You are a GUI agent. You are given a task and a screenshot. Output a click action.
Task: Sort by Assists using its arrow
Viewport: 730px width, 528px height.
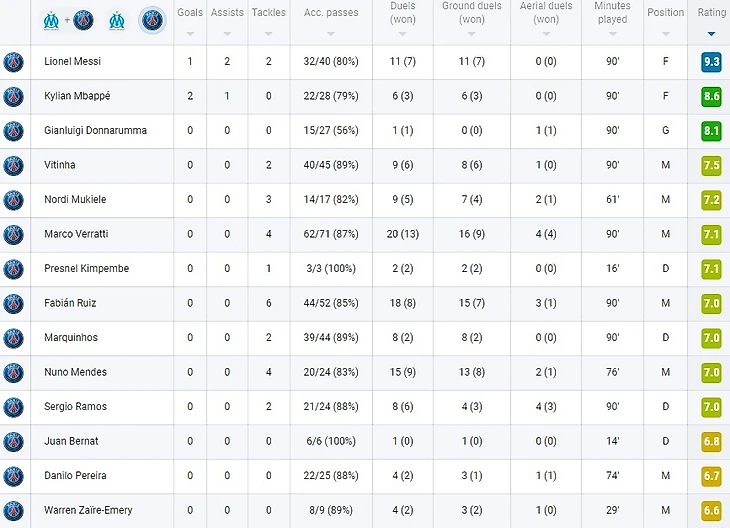pyautogui.click(x=227, y=33)
